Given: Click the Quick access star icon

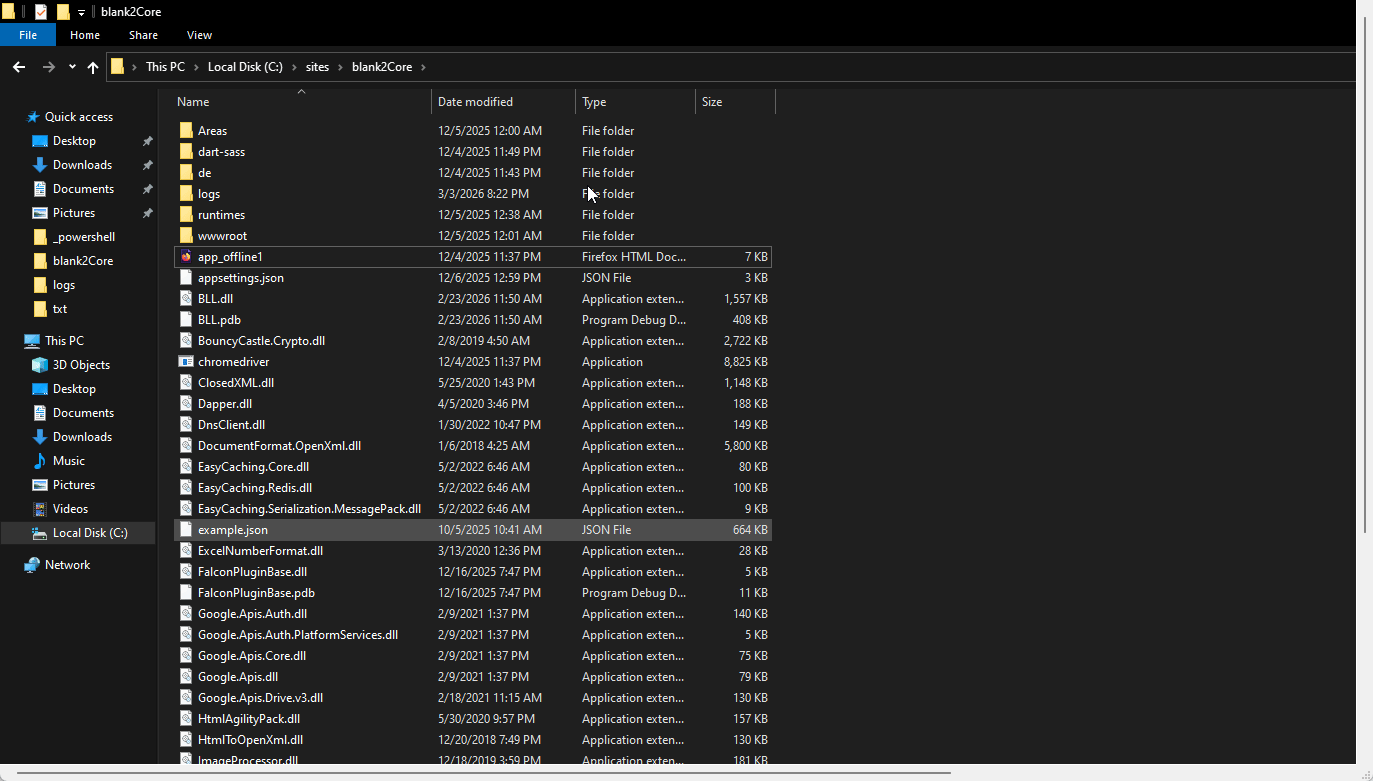Looking at the screenshot, I should click(x=33, y=117).
